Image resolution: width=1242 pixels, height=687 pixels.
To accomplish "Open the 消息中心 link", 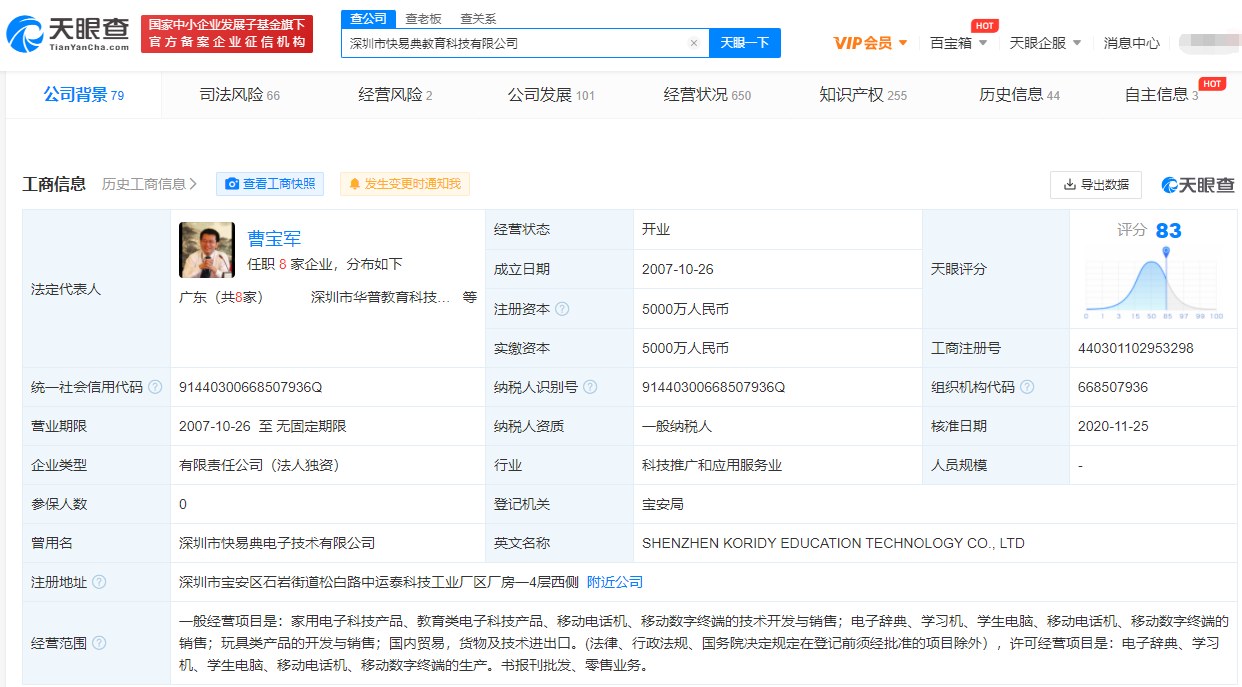I will [x=1132, y=43].
